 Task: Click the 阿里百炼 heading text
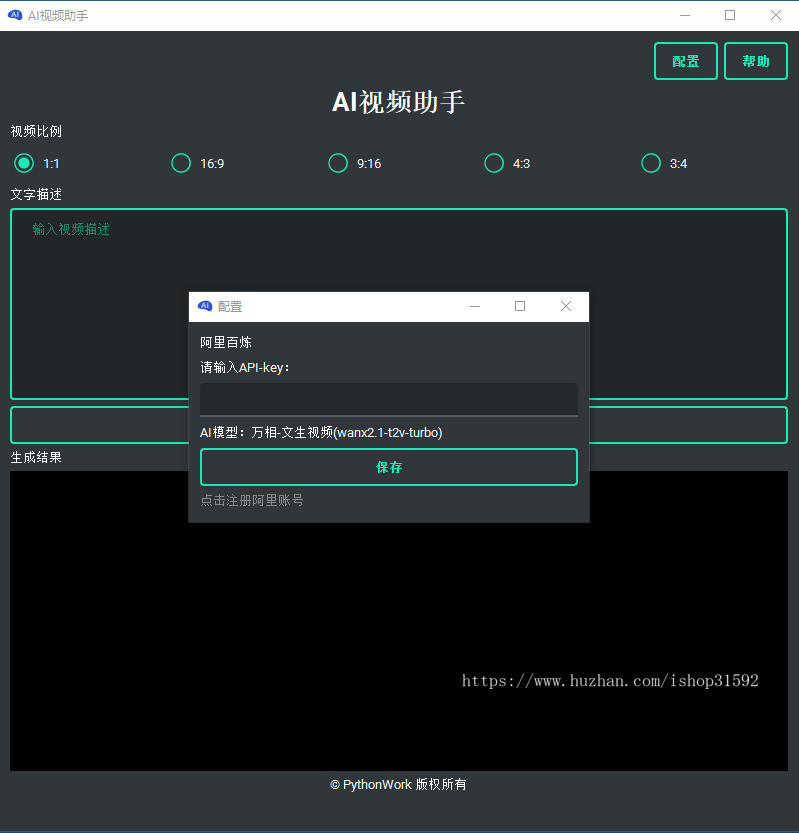tap(226, 342)
